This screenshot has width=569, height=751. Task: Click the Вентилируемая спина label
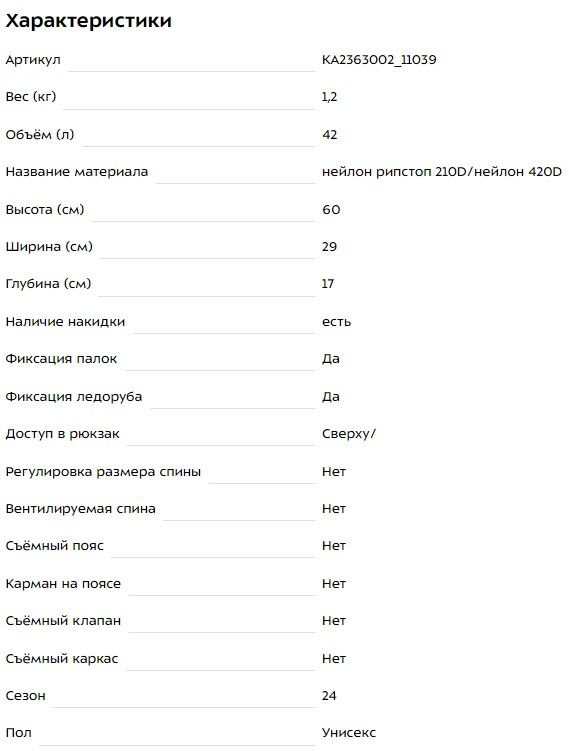[x=80, y=509]
